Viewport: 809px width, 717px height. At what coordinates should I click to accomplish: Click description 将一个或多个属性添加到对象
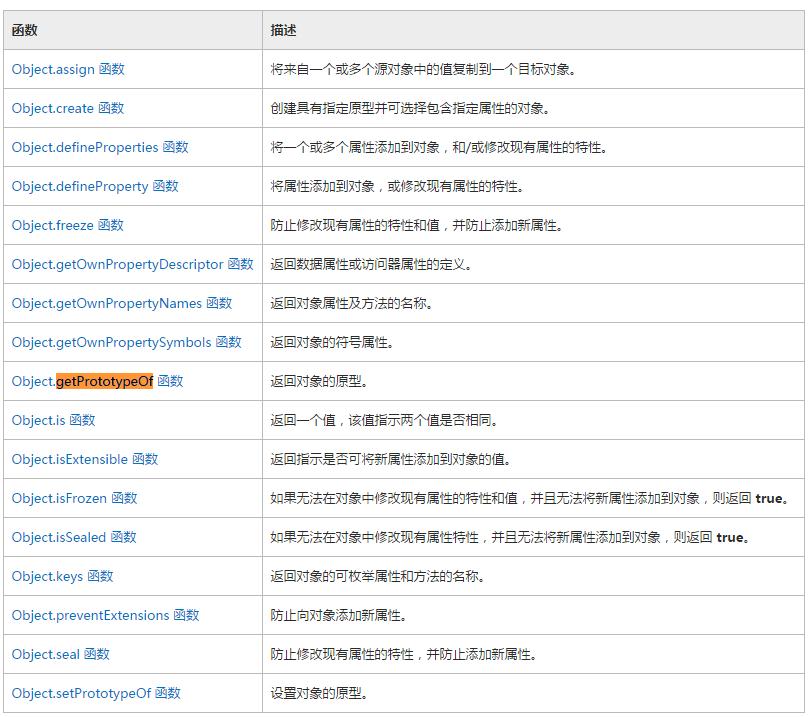439,148
